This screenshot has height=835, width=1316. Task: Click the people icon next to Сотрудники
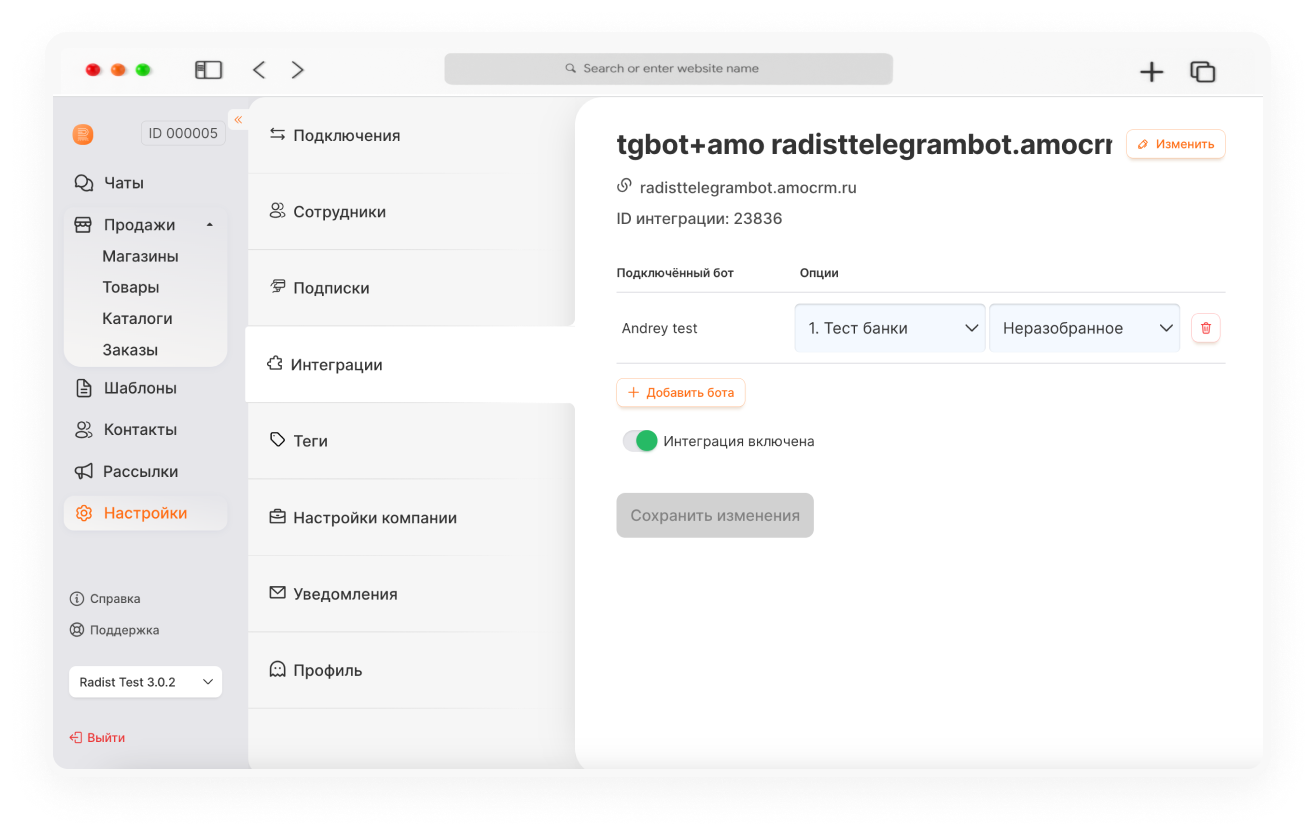(278, 211)
